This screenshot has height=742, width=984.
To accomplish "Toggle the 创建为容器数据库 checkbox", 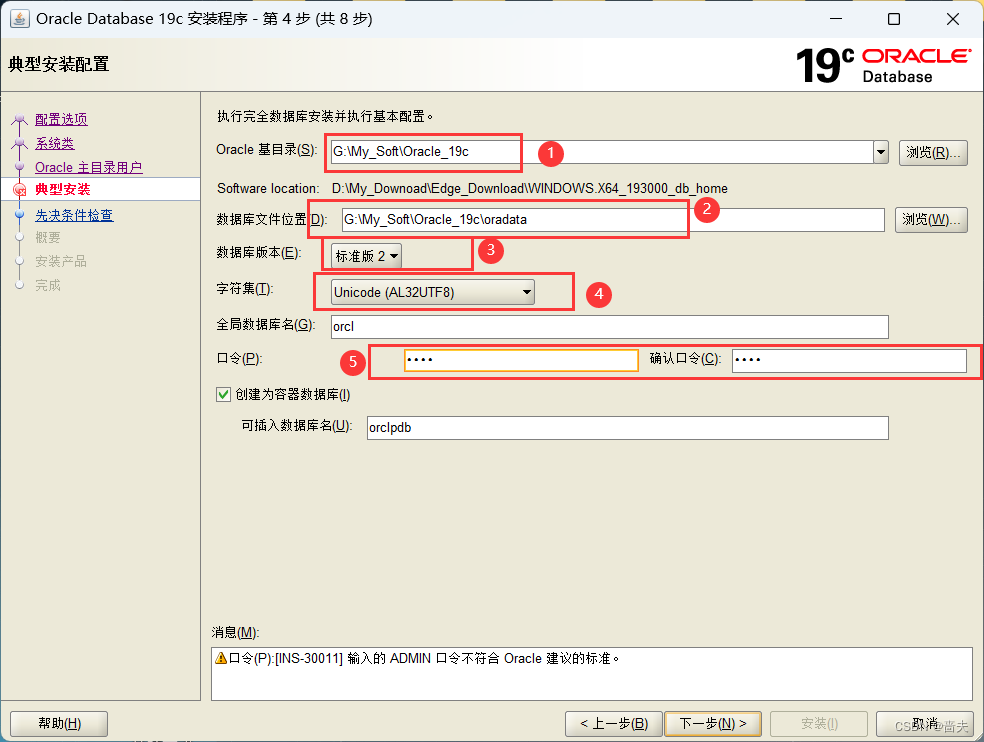I will click(223, 394).
